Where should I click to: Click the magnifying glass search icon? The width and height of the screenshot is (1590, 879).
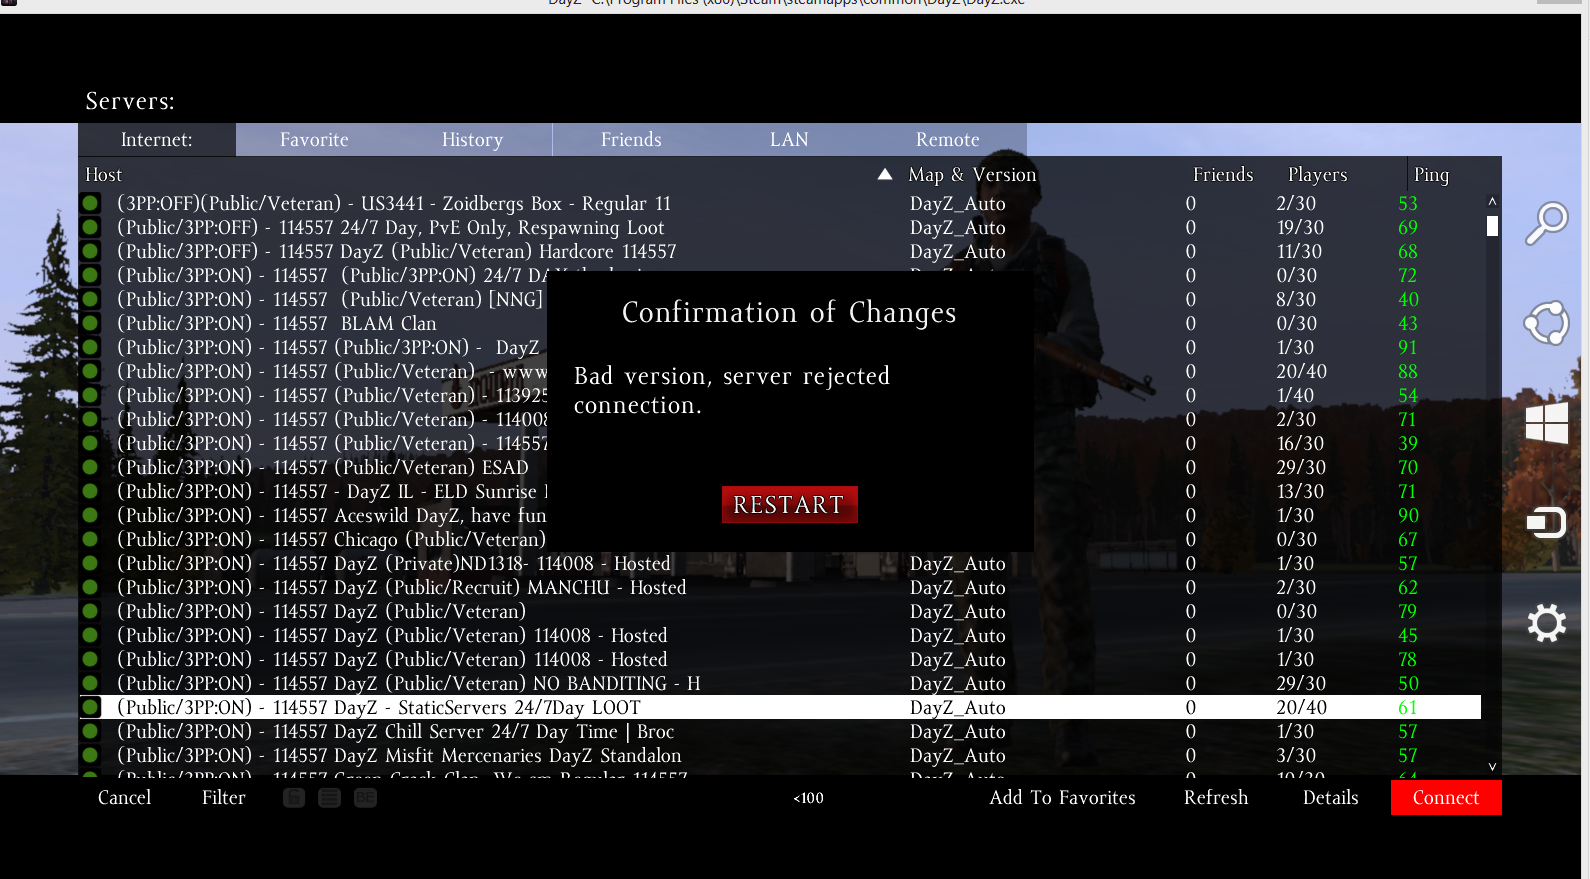pos(1546,224)
